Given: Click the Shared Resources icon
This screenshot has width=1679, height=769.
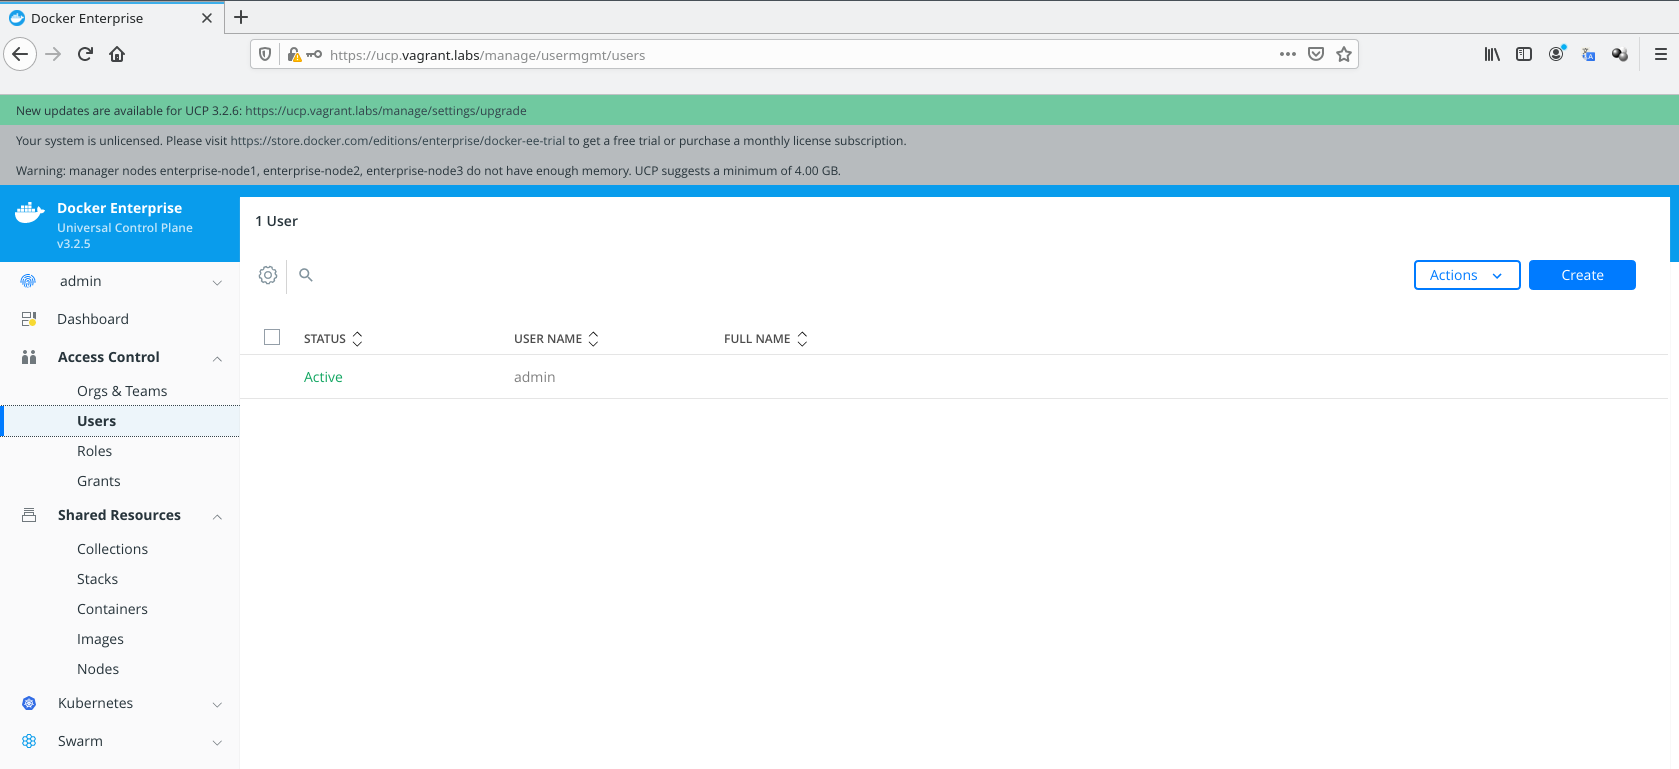Looking at the screenshot, I should 29,515.
